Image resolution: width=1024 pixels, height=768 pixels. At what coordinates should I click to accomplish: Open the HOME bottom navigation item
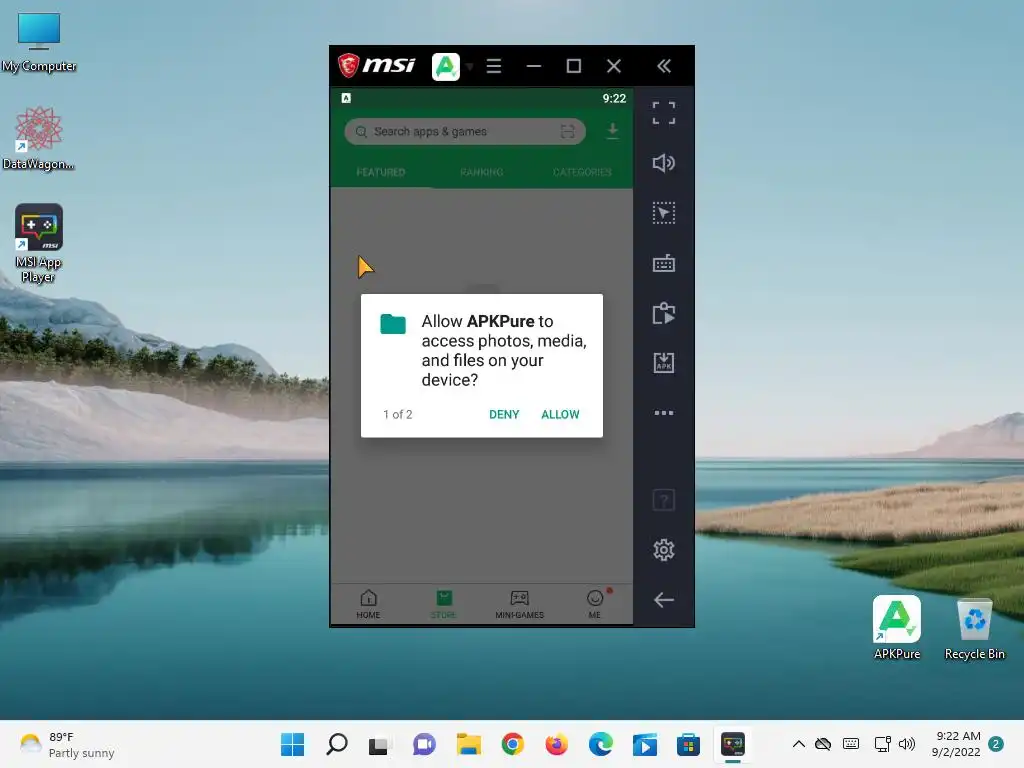(x=368, y=604)
